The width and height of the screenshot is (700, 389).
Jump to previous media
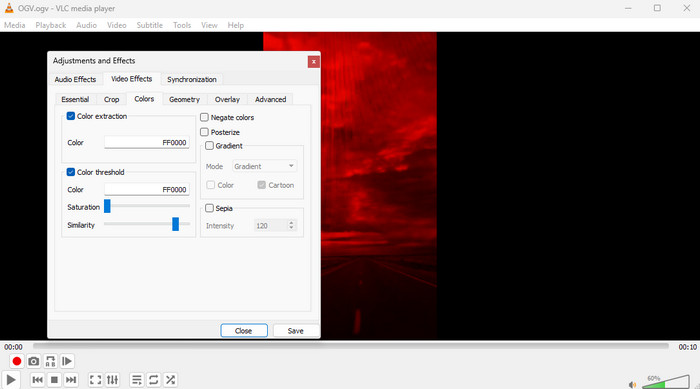point(38,380)
